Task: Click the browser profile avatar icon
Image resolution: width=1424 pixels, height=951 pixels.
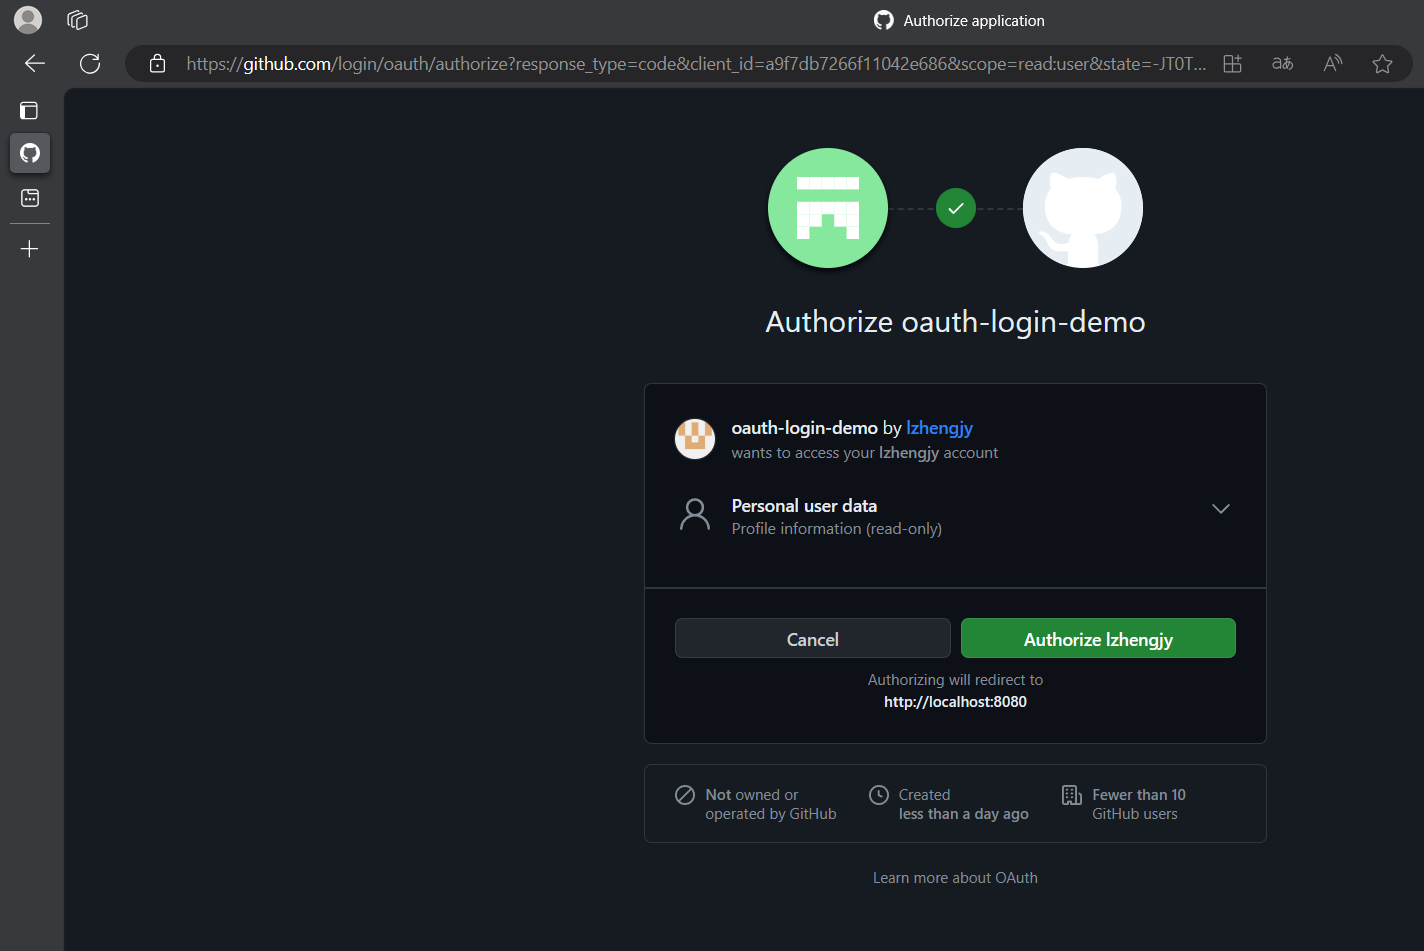Action: tap(28, 20)
